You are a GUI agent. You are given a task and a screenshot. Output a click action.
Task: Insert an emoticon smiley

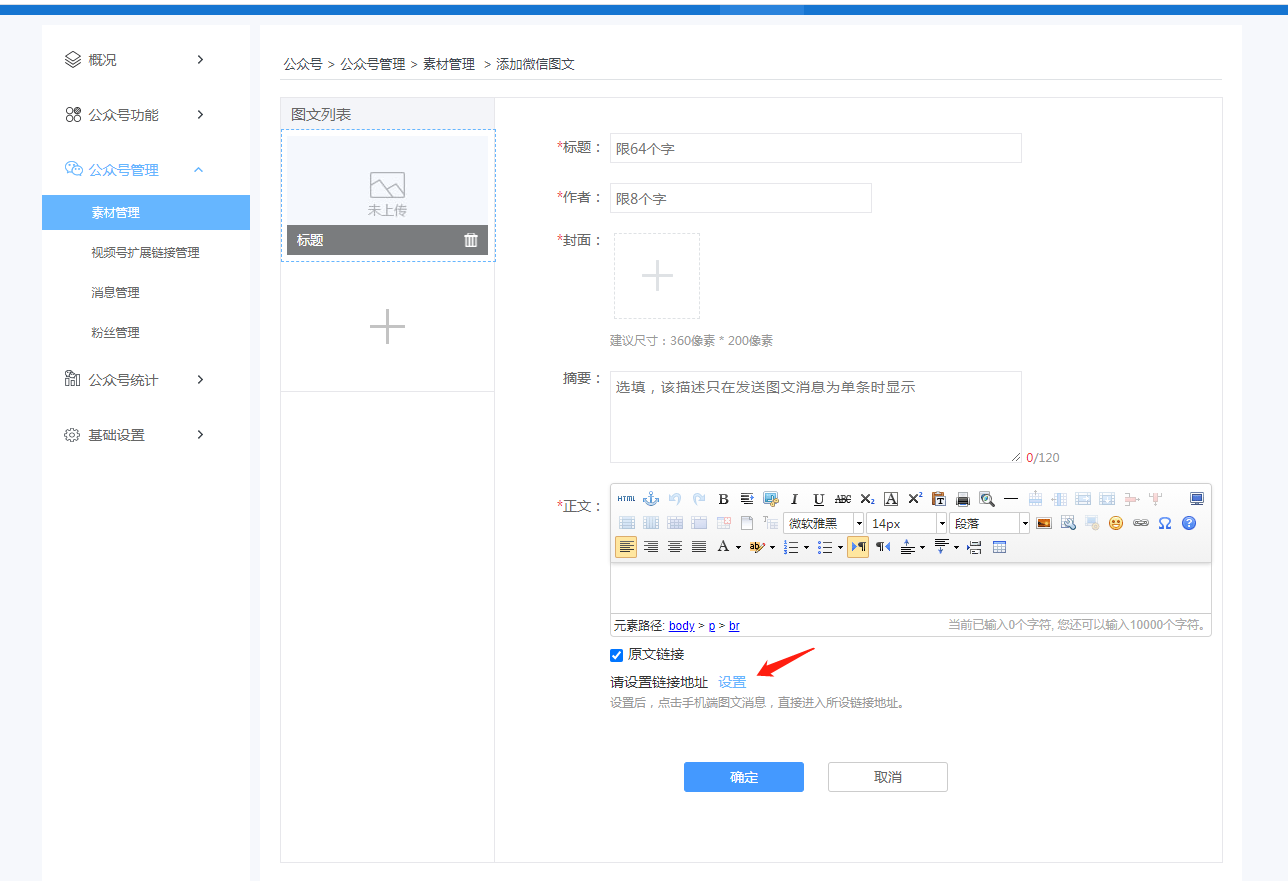tap(1116, 523)
